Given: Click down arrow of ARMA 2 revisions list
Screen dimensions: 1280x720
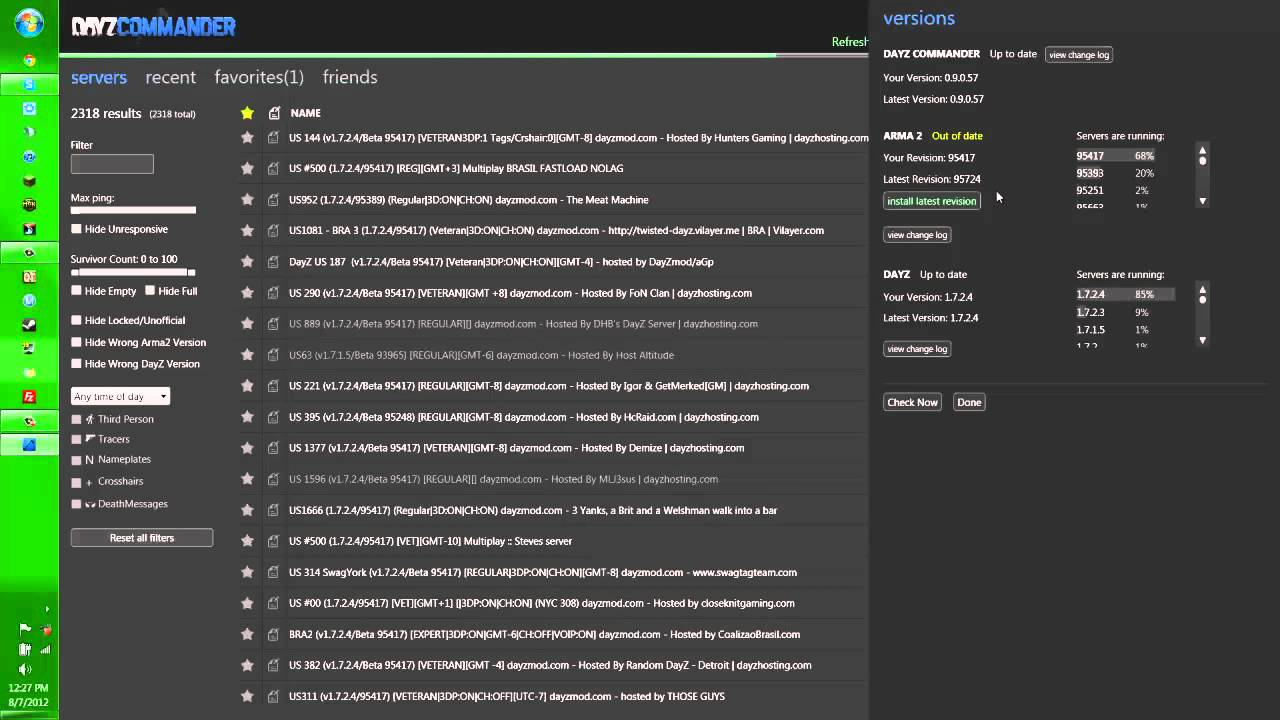Looking at the screenshot, I should coord(1202,201).
